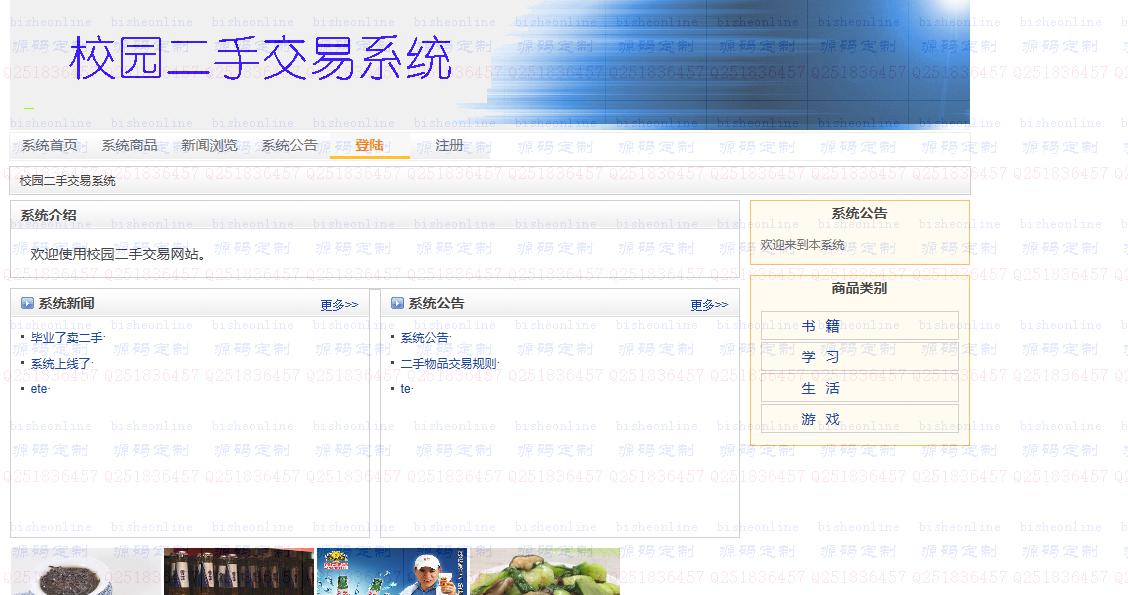1128x595 pixels.
Task: Click the tea bowl product thumbnail
Action: [x=86, y=571]
